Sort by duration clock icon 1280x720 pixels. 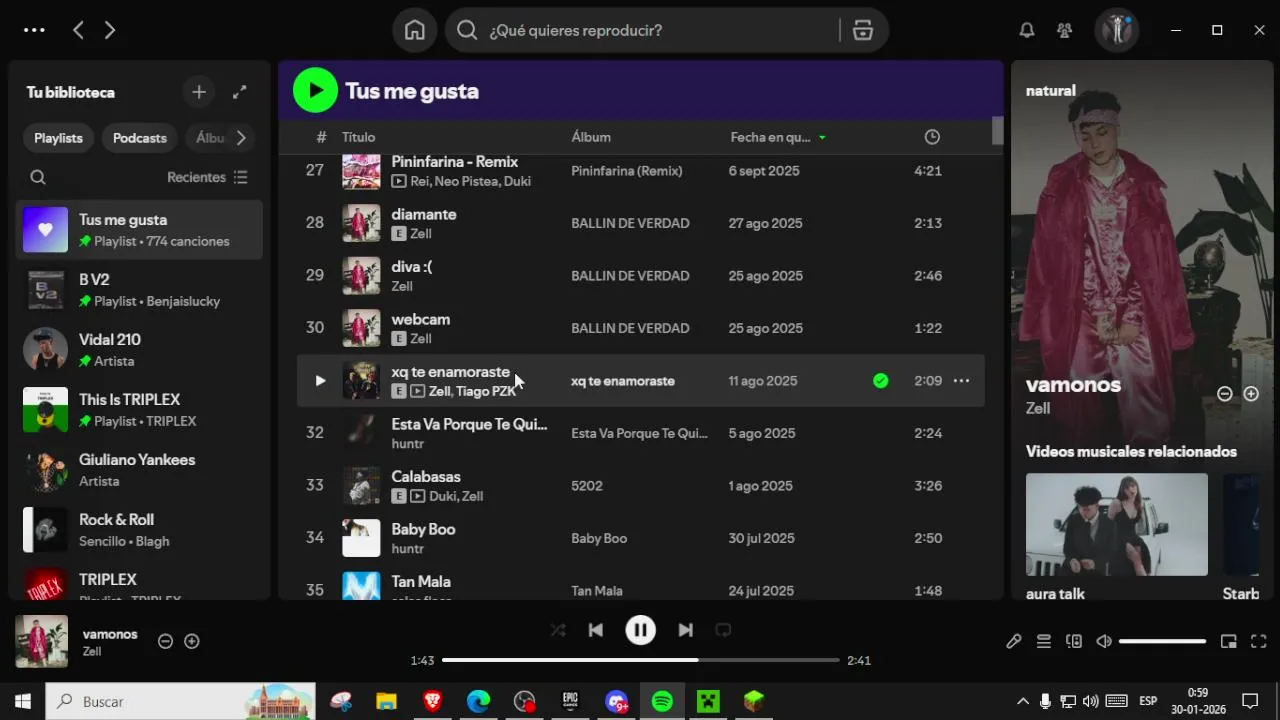click(932, 137)
